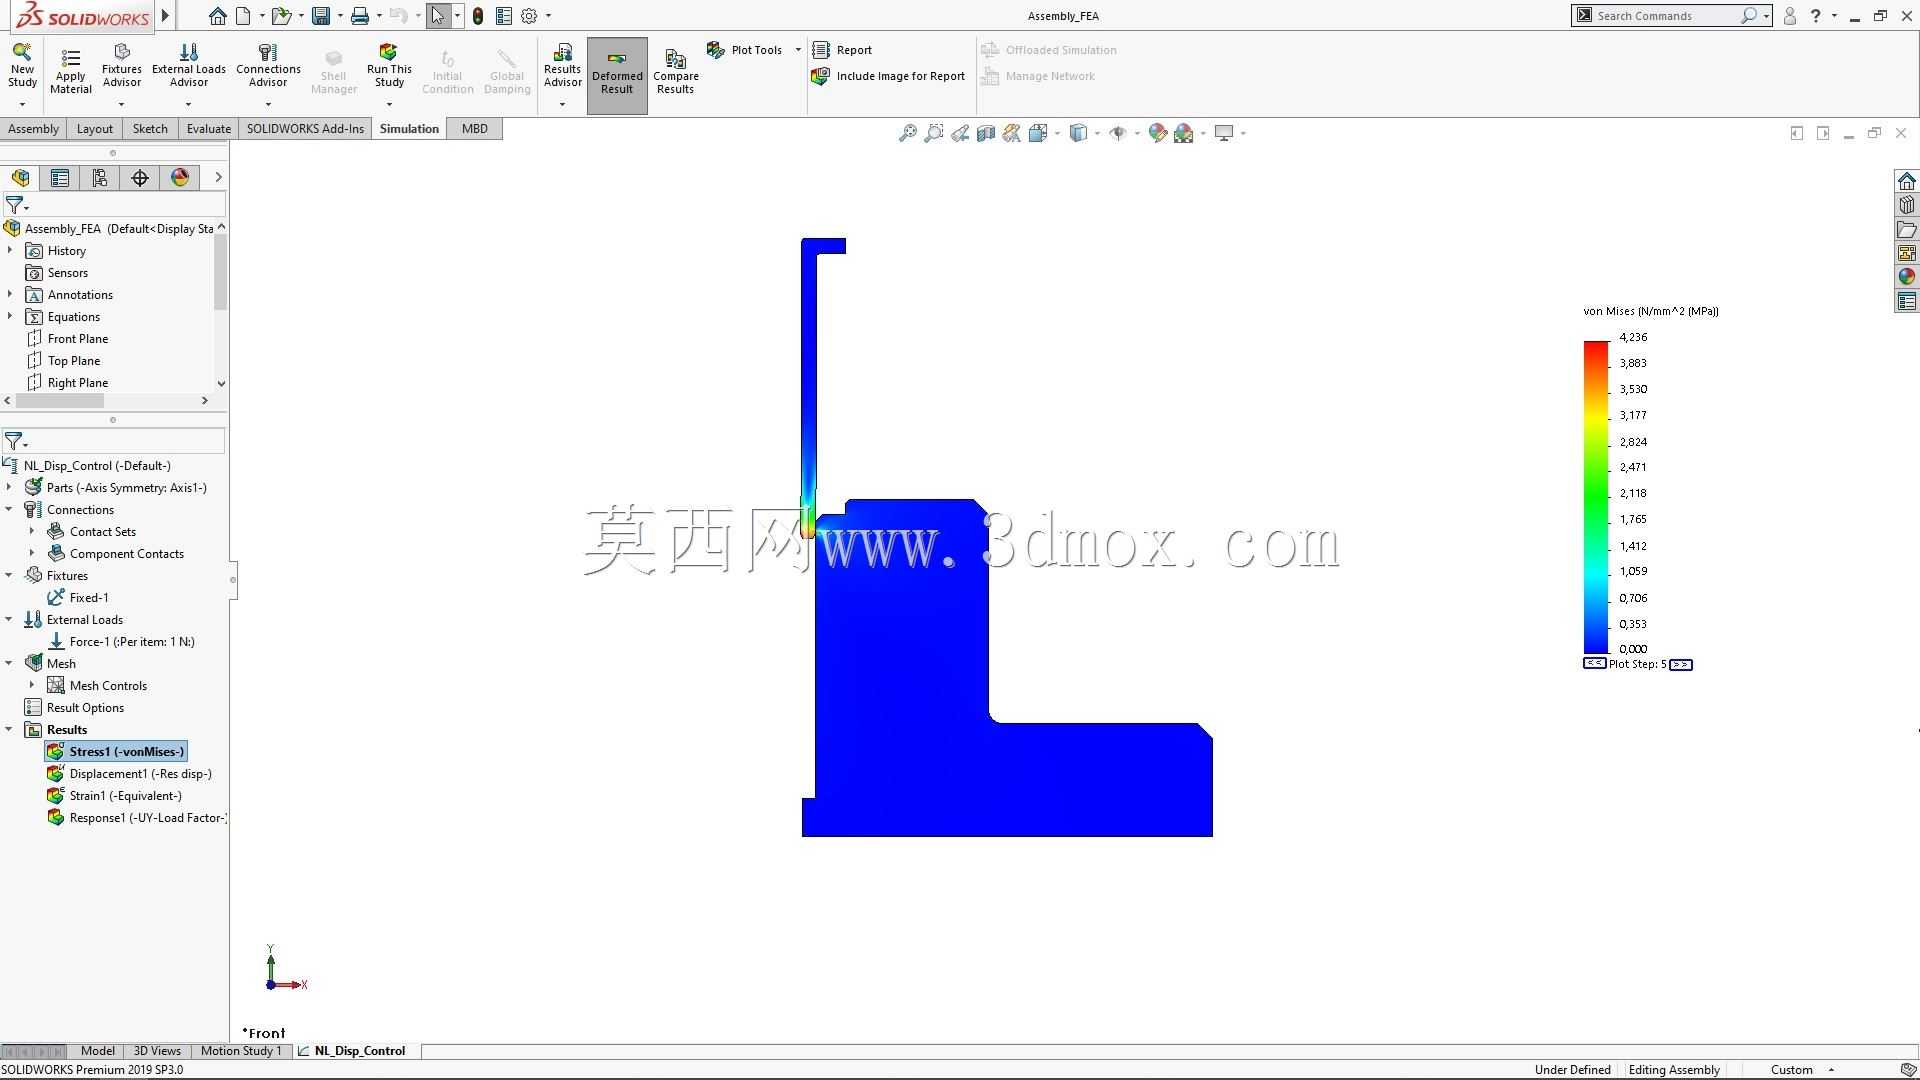Click the Rebuild traffic light icon

pyautogui.click(x=478, y=16)
